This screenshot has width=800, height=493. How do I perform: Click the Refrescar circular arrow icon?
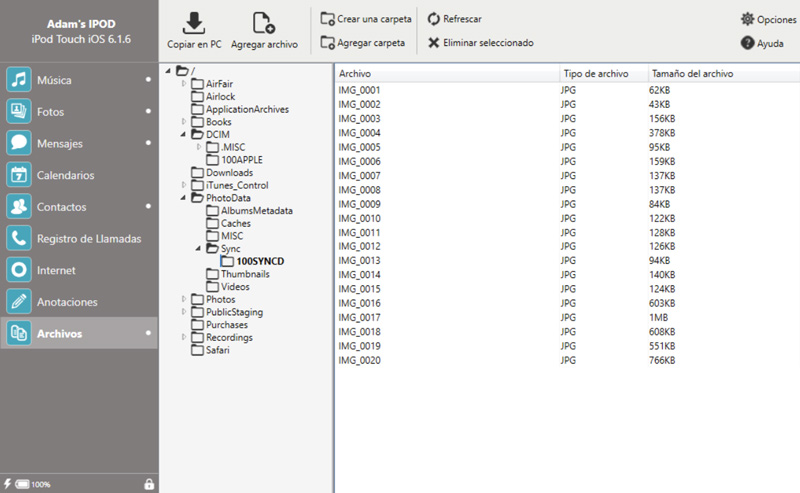(x=434, y=19)
